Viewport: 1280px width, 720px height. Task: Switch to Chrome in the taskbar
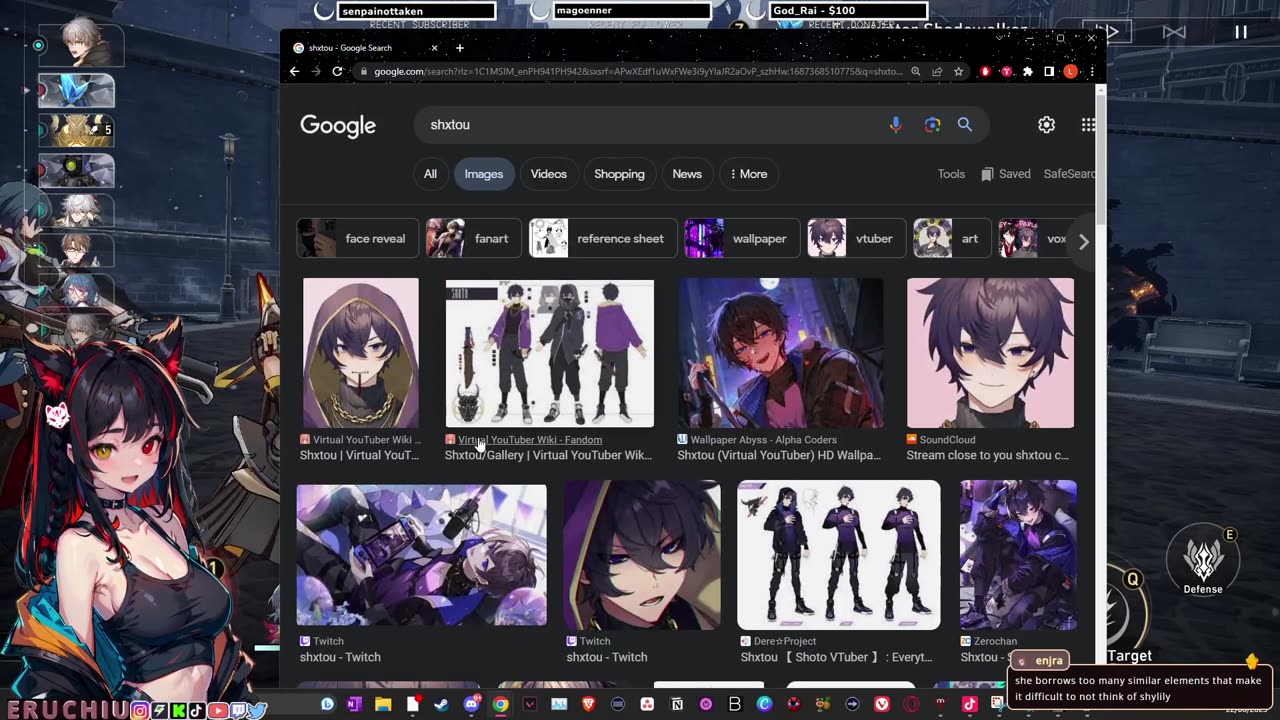(x=500, y=705)
